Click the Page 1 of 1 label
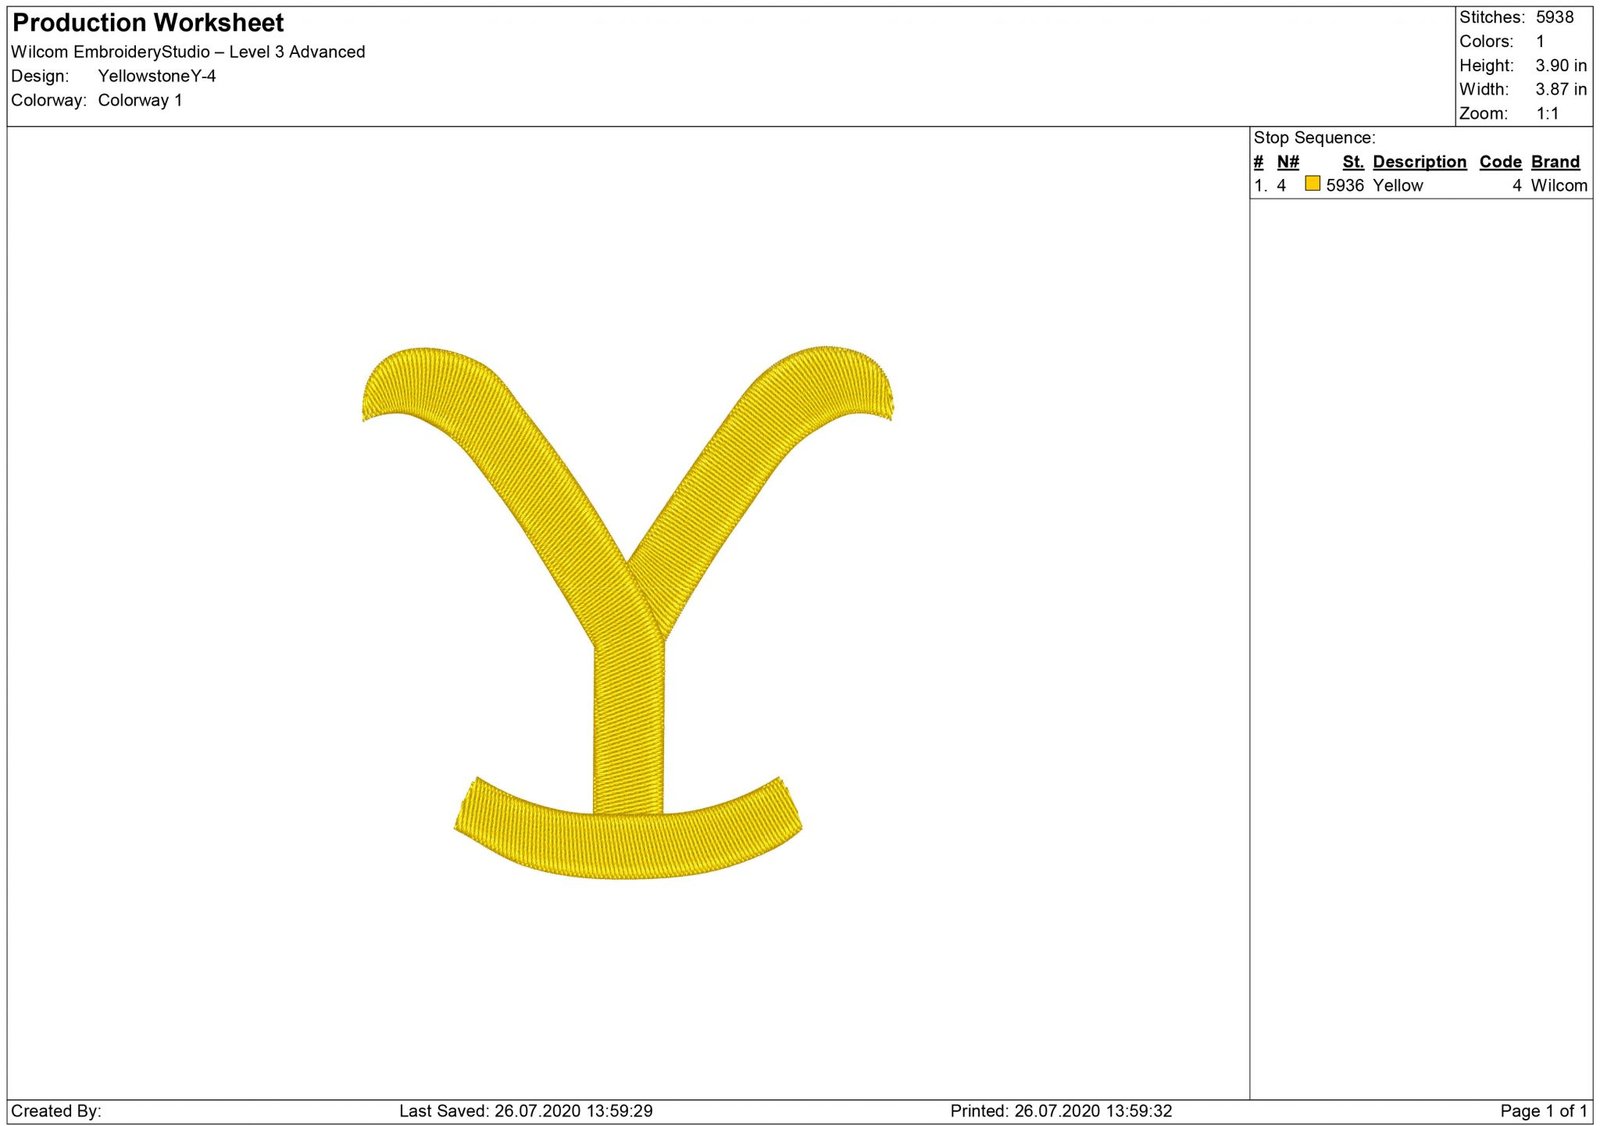Screen dimensions: 1600x1126 click(x=1543, y=1111)
